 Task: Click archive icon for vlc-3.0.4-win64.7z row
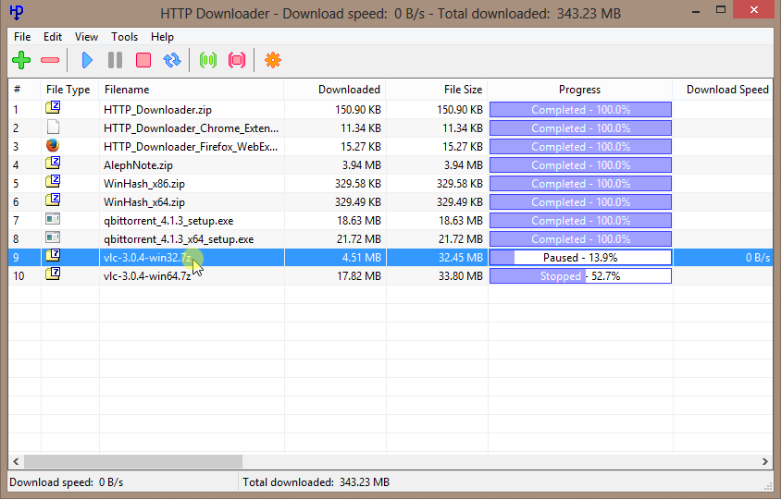click(x=53, y=274)
